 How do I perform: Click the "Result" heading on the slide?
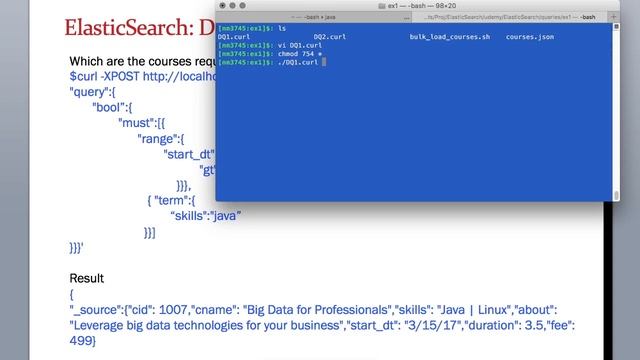click(x=87, y=278)
